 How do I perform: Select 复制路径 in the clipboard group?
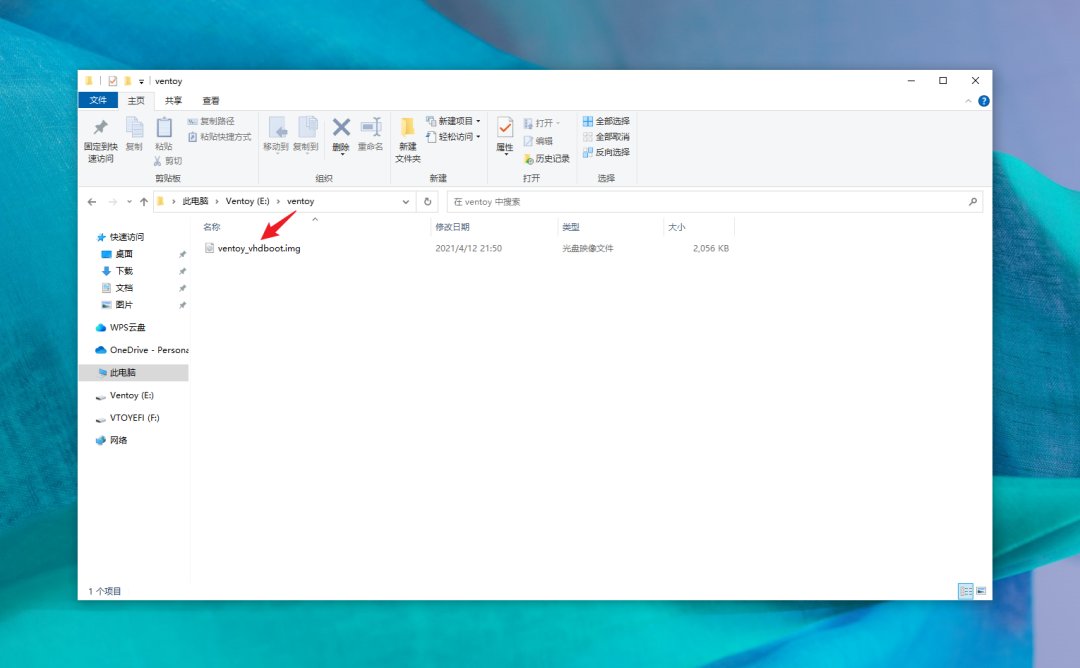click(x=211, y=121)
